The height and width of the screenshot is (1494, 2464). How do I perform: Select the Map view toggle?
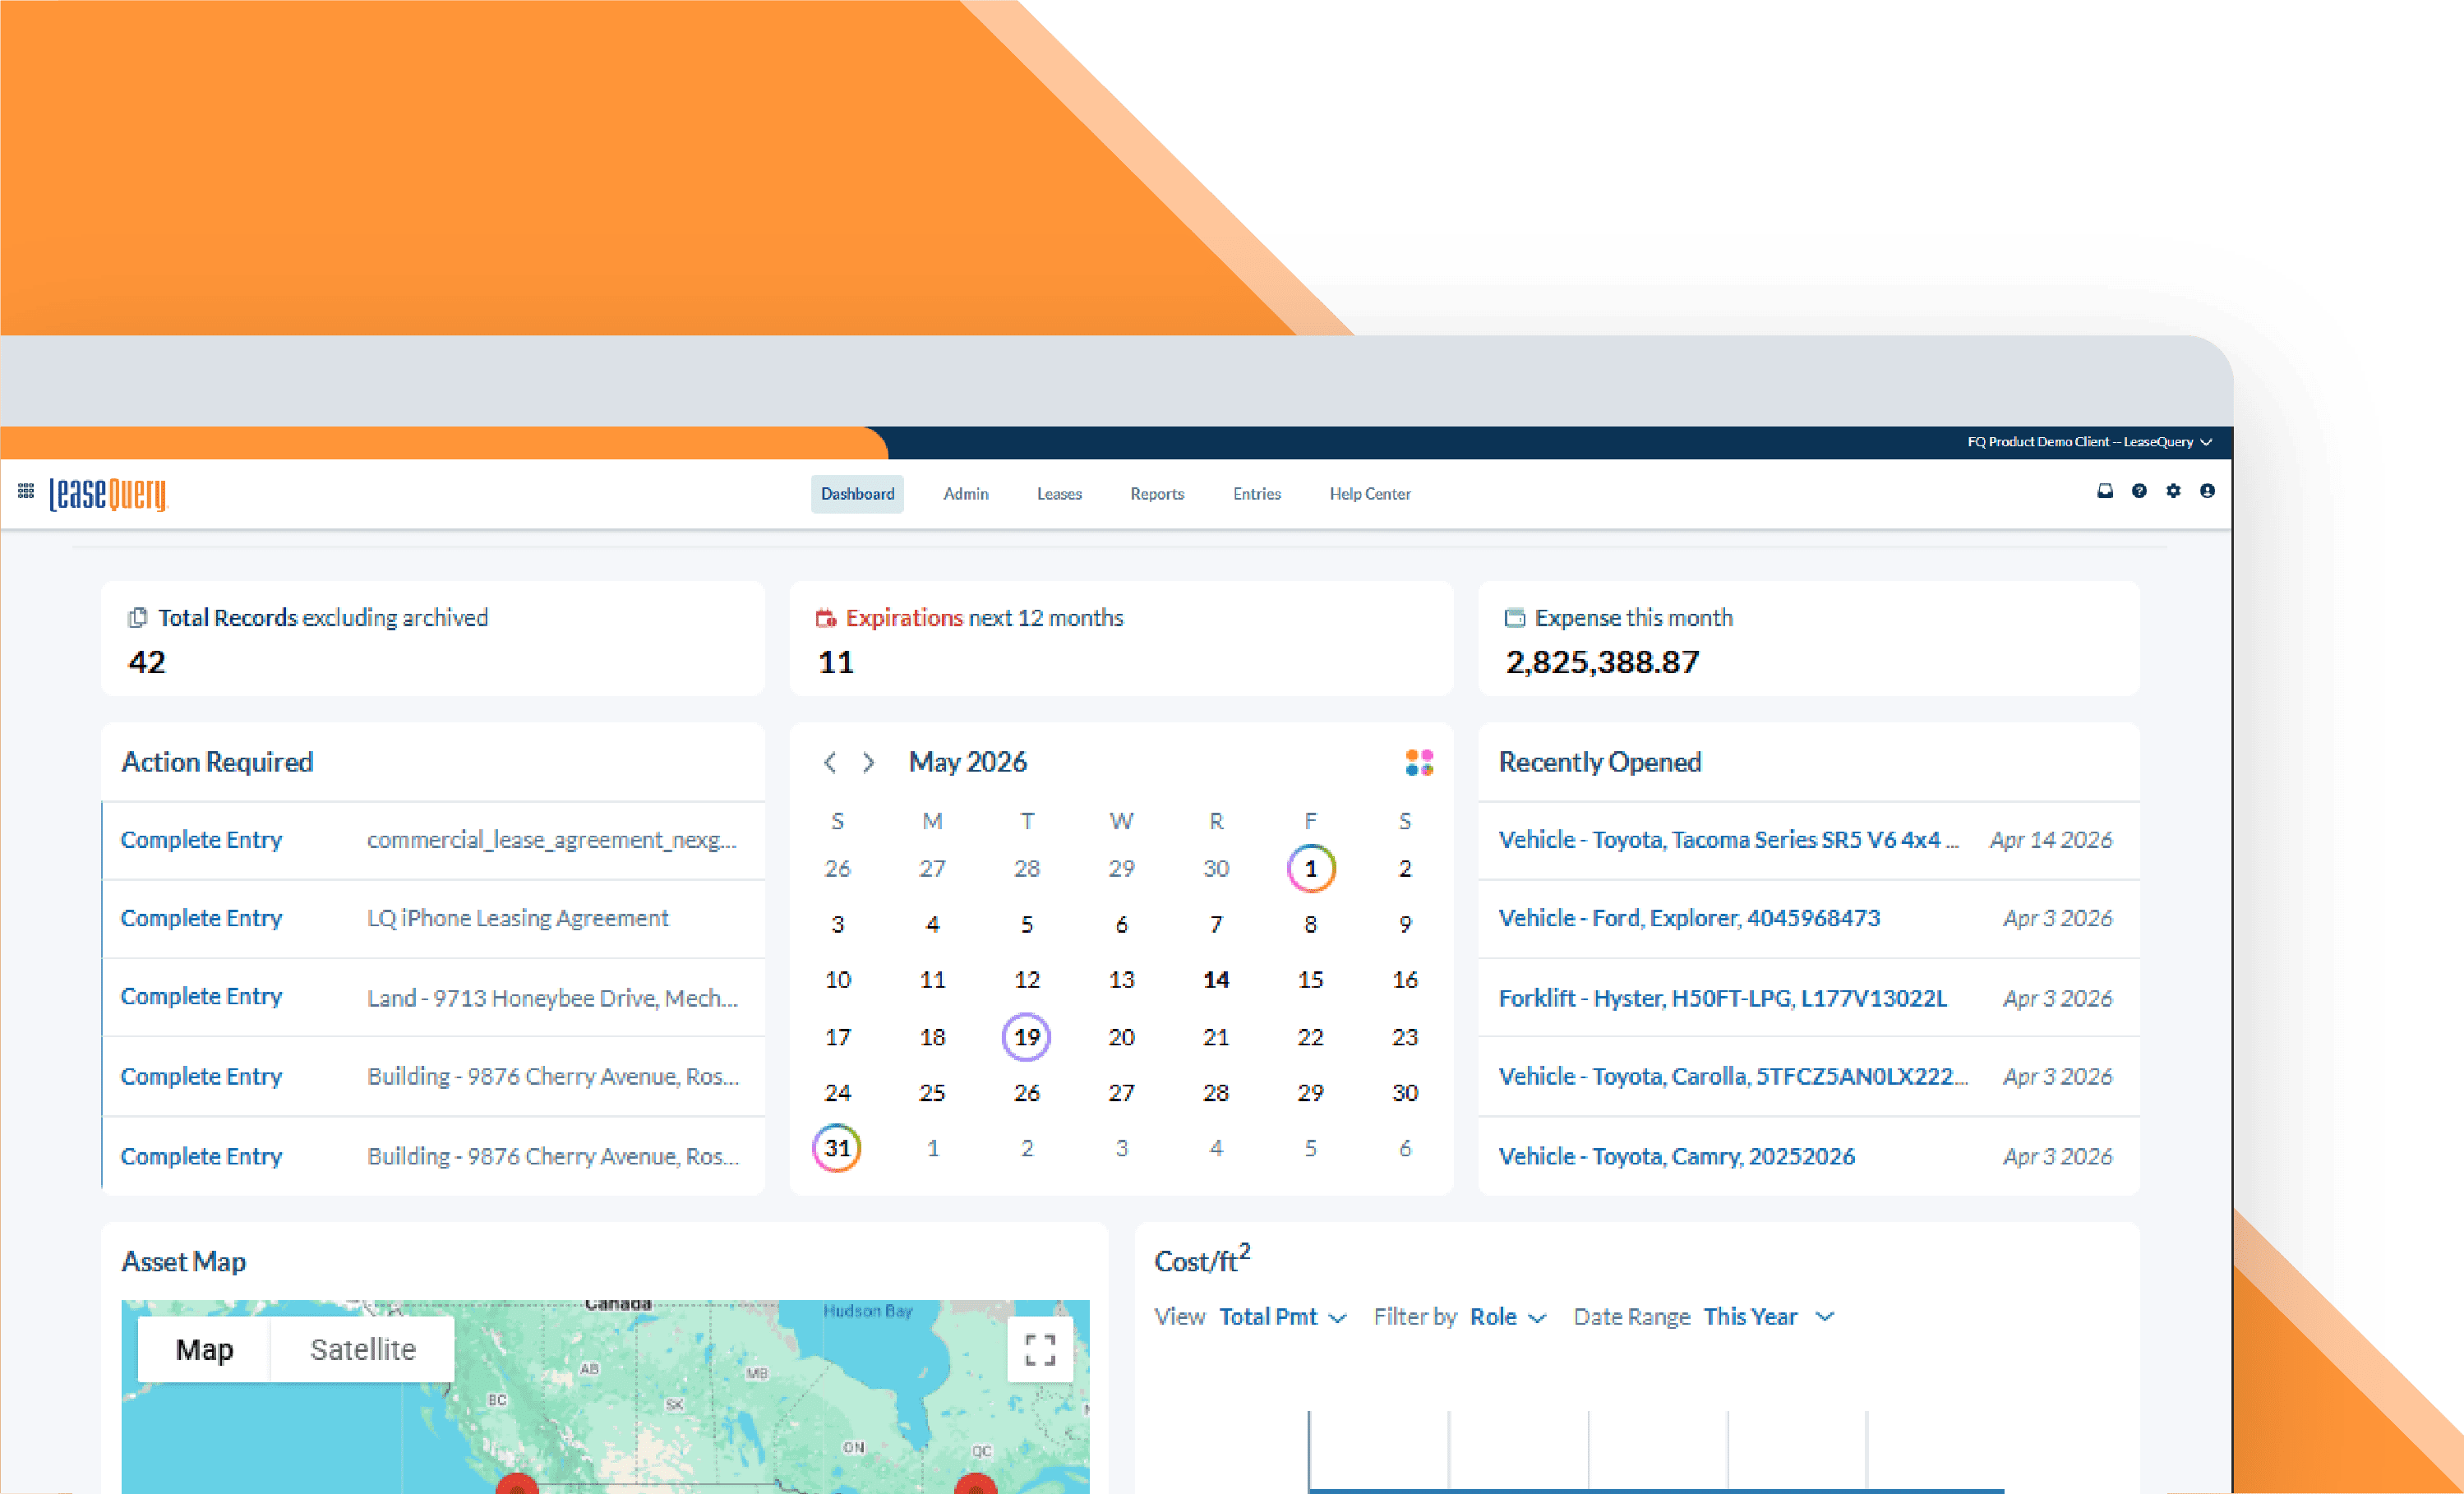click(204, 1350)
